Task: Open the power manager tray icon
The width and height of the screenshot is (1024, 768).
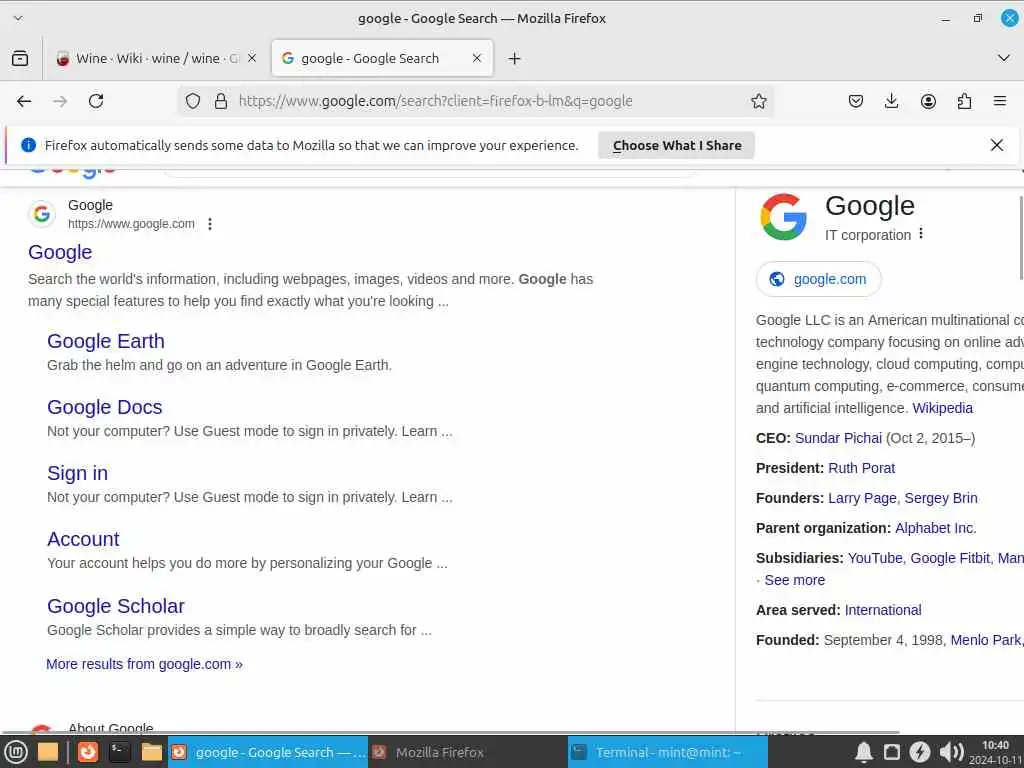Action: [x=920, y=752]
